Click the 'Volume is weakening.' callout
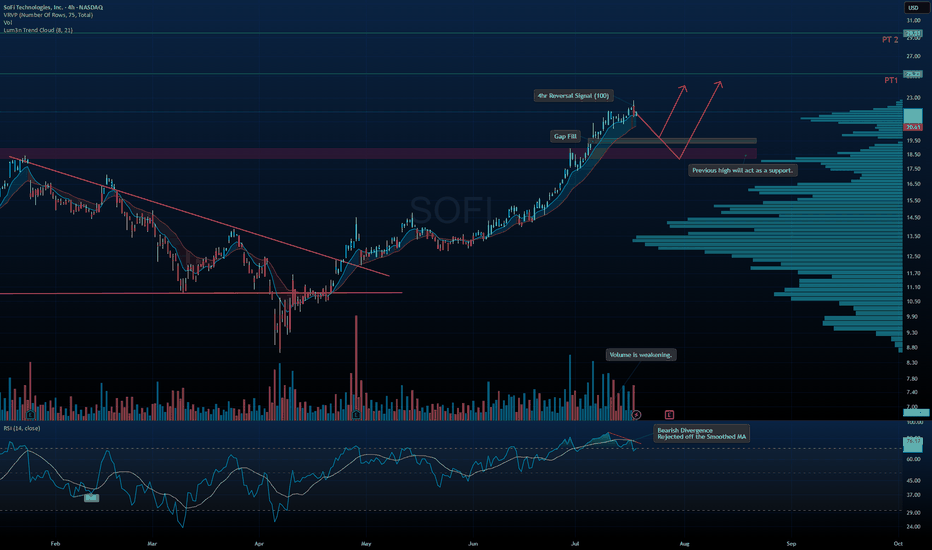 click(641, 355)
